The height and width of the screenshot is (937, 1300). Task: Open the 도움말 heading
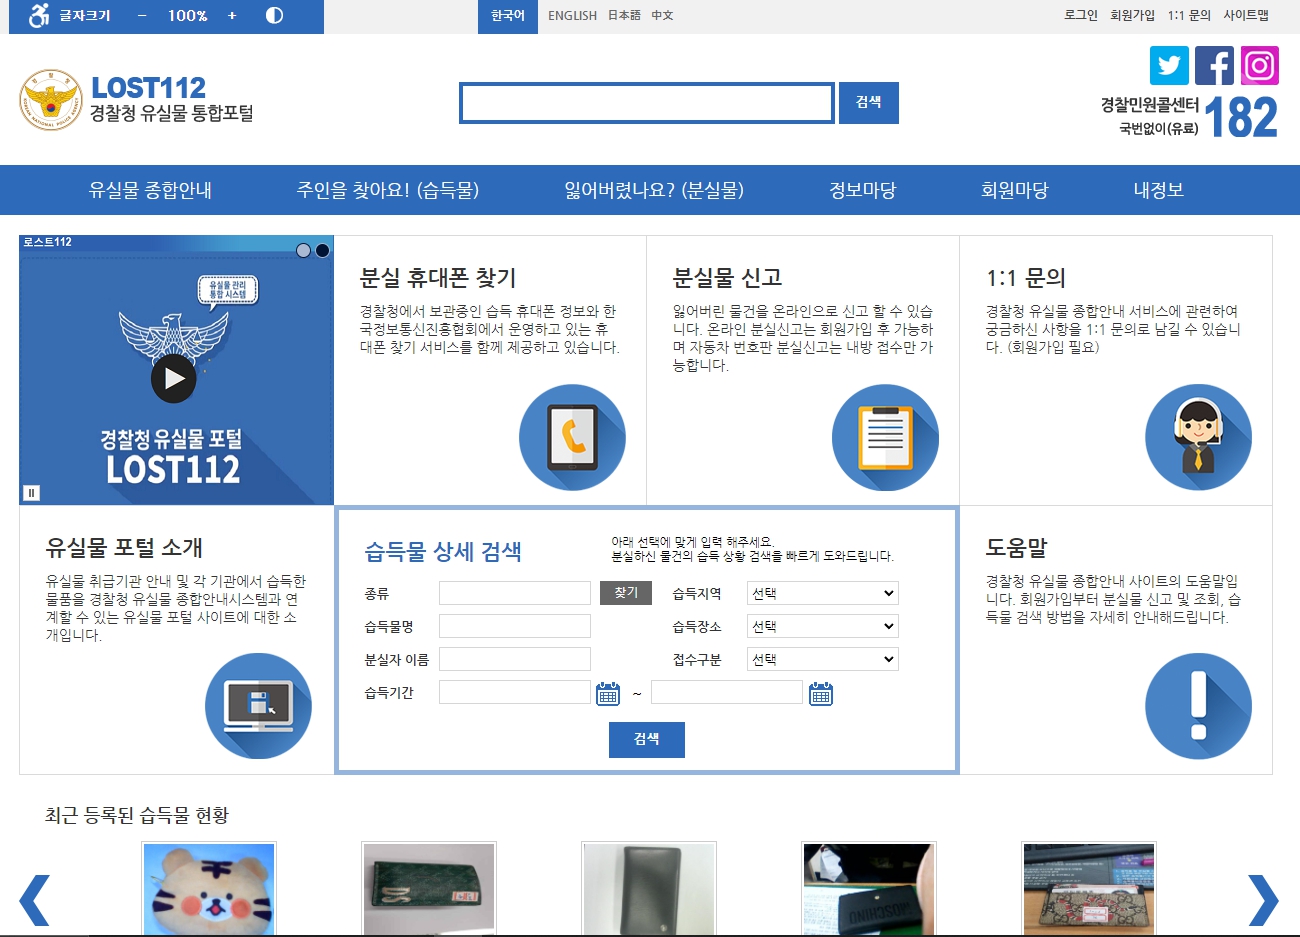coord(1016,548)
